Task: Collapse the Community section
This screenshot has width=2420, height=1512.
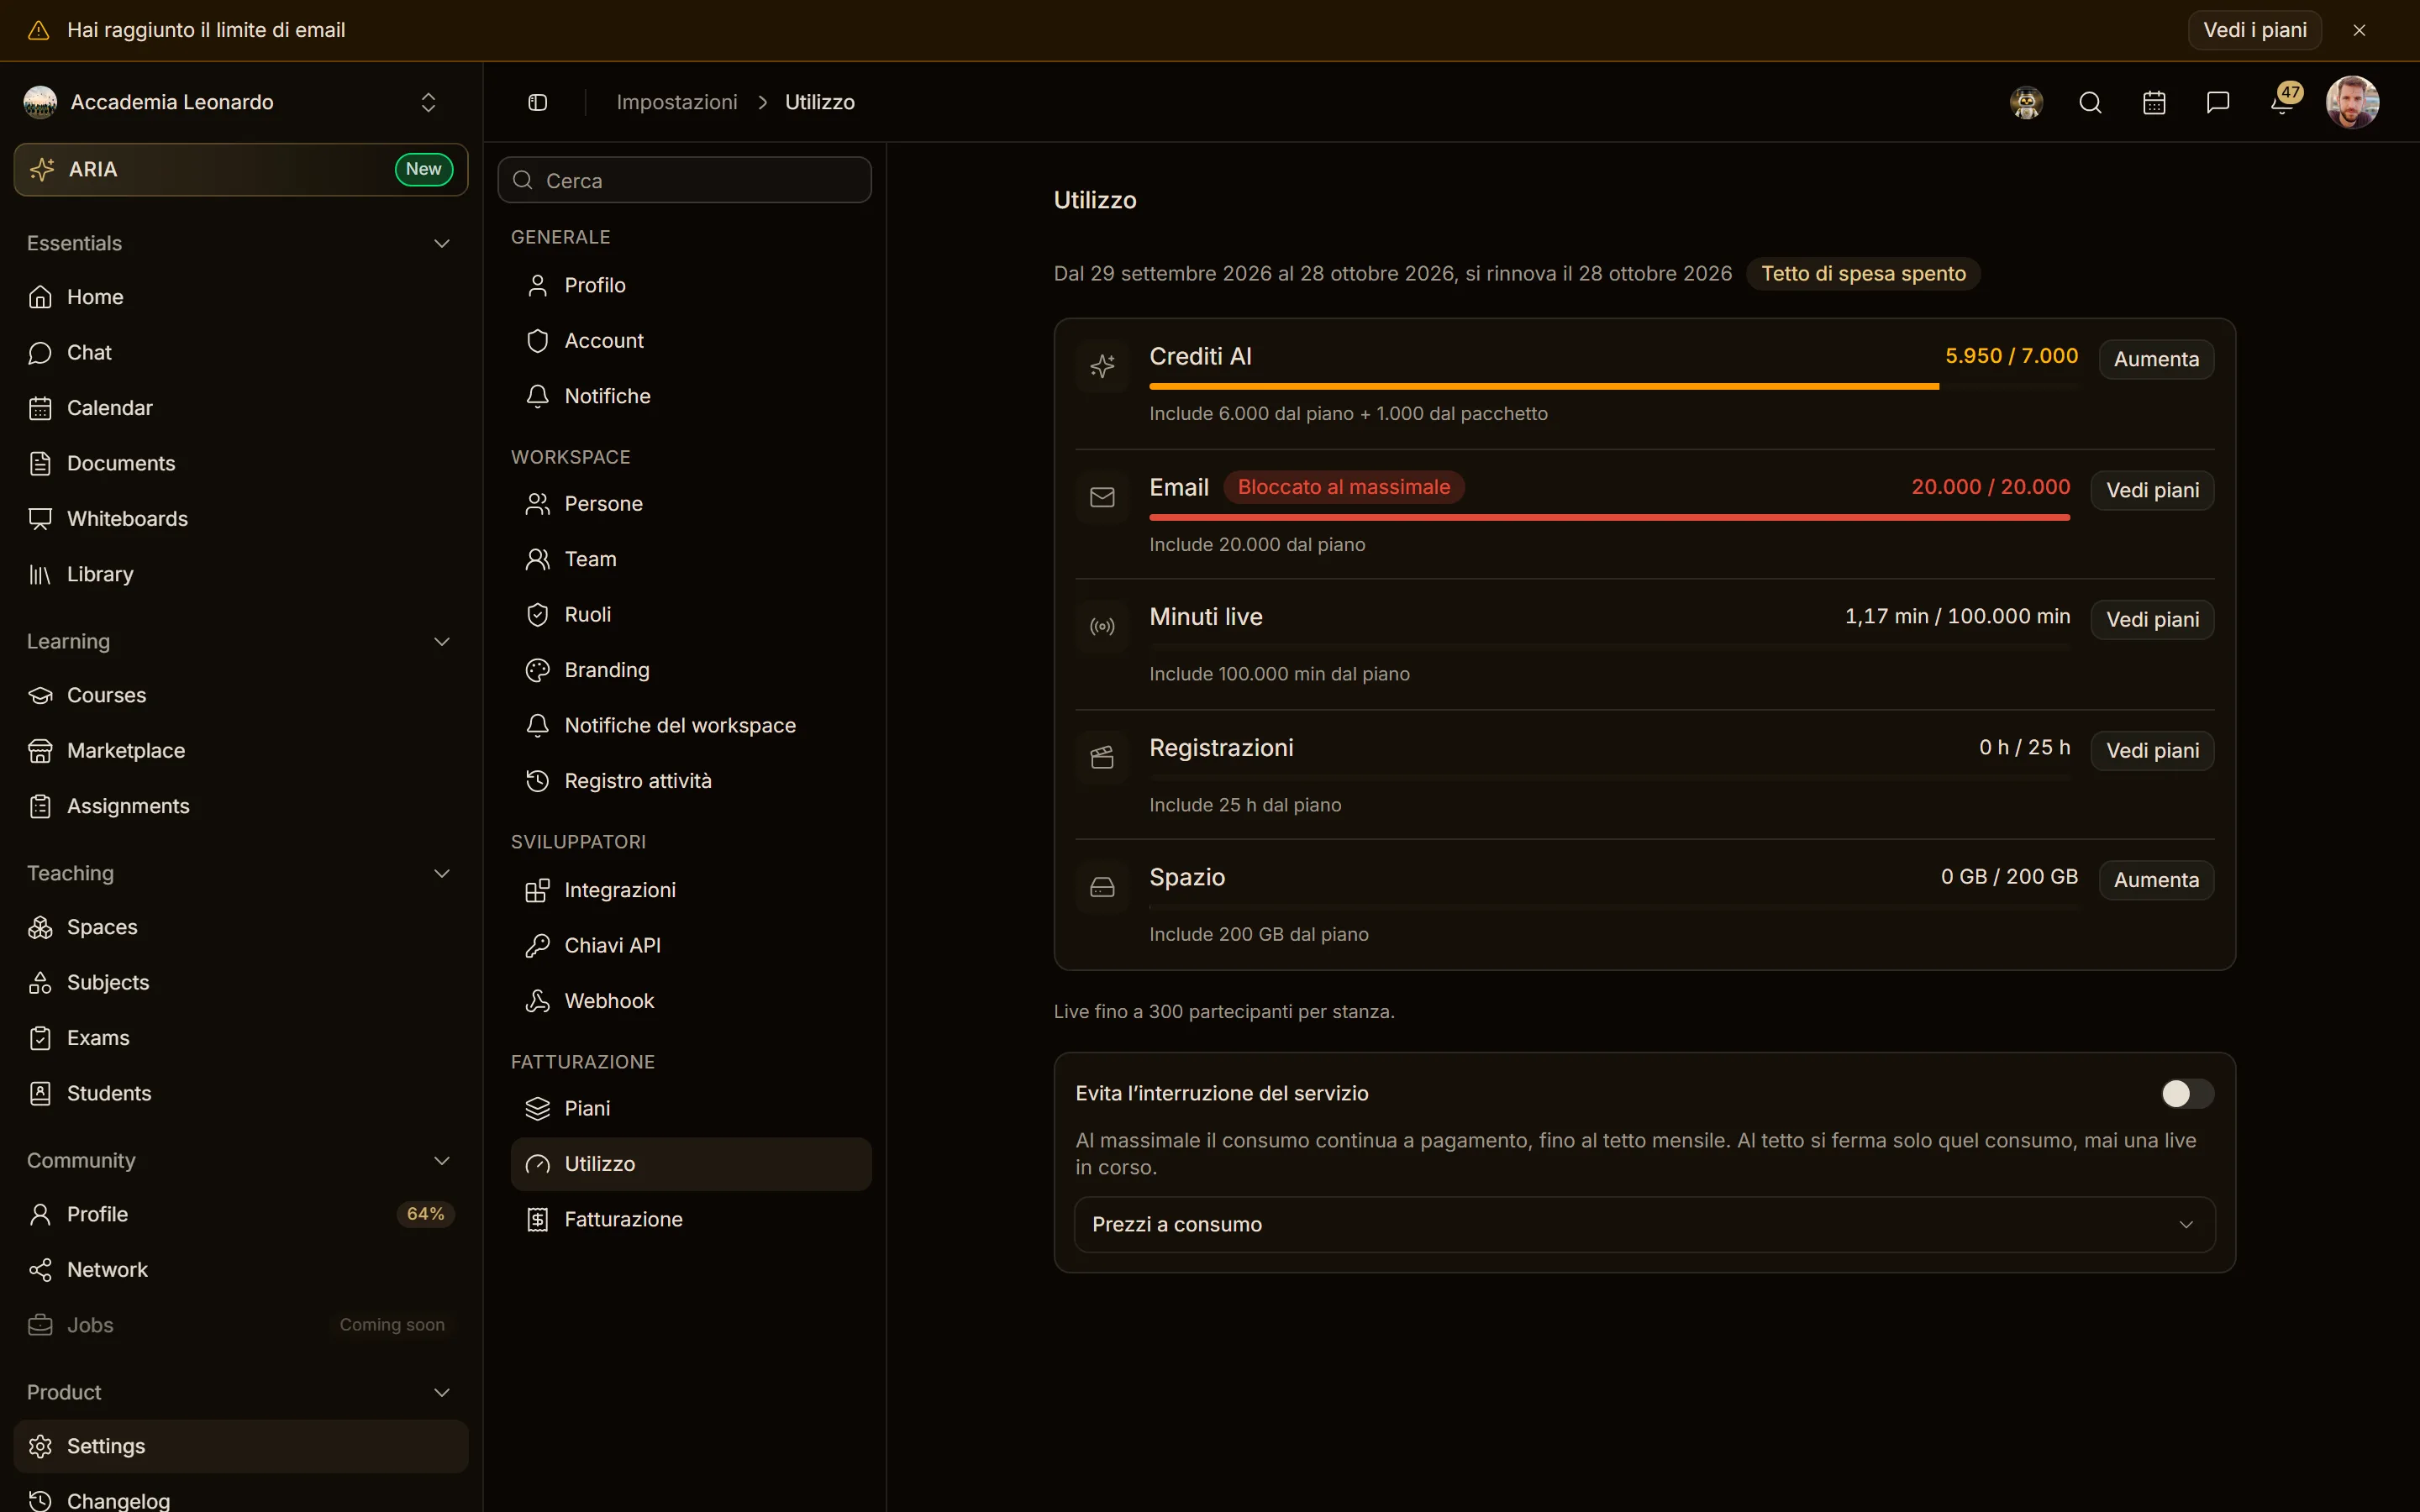Action: coord(442,1161)
